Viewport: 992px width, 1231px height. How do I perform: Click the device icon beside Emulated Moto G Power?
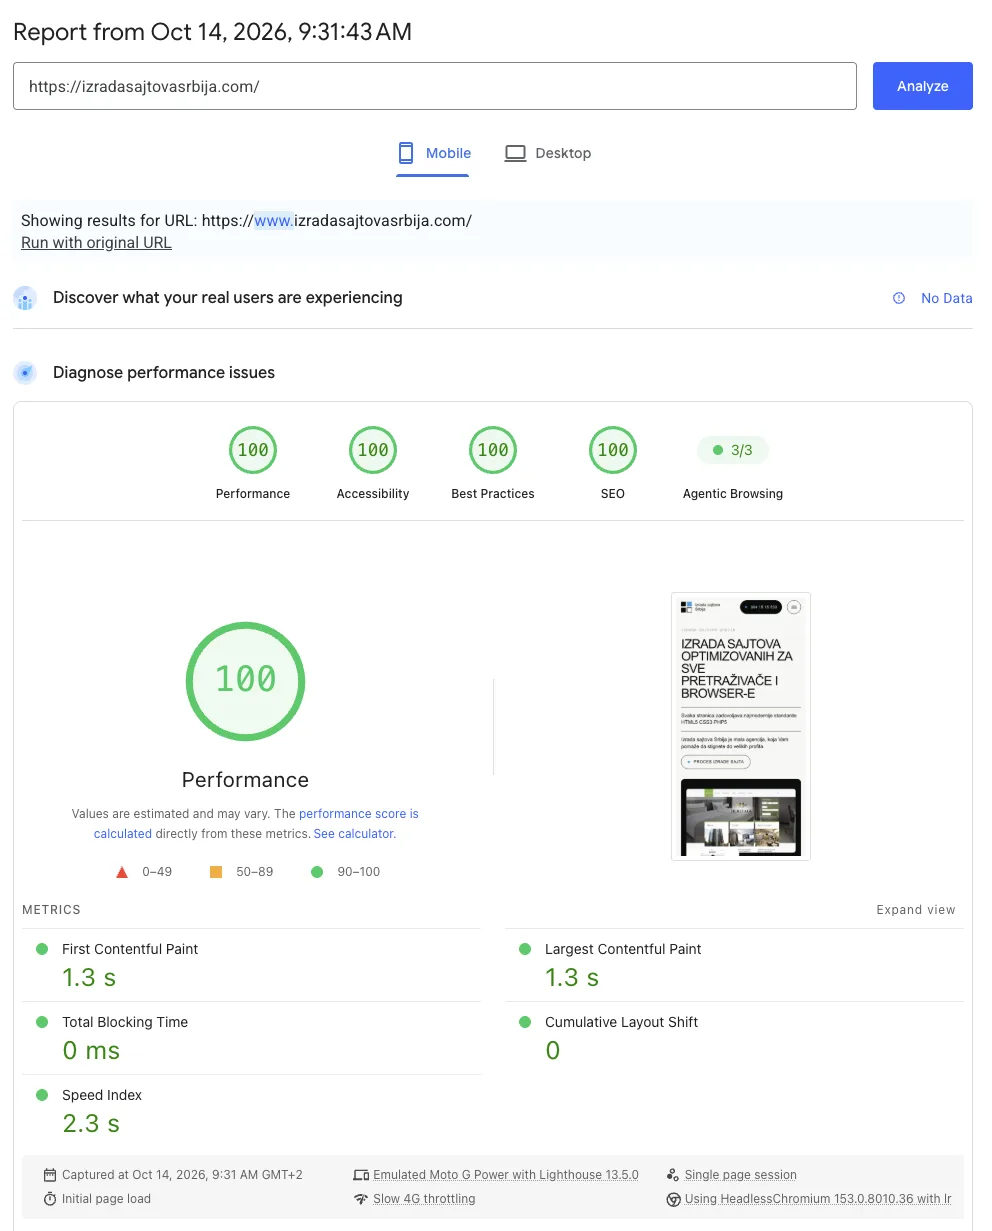[361, 1175]
